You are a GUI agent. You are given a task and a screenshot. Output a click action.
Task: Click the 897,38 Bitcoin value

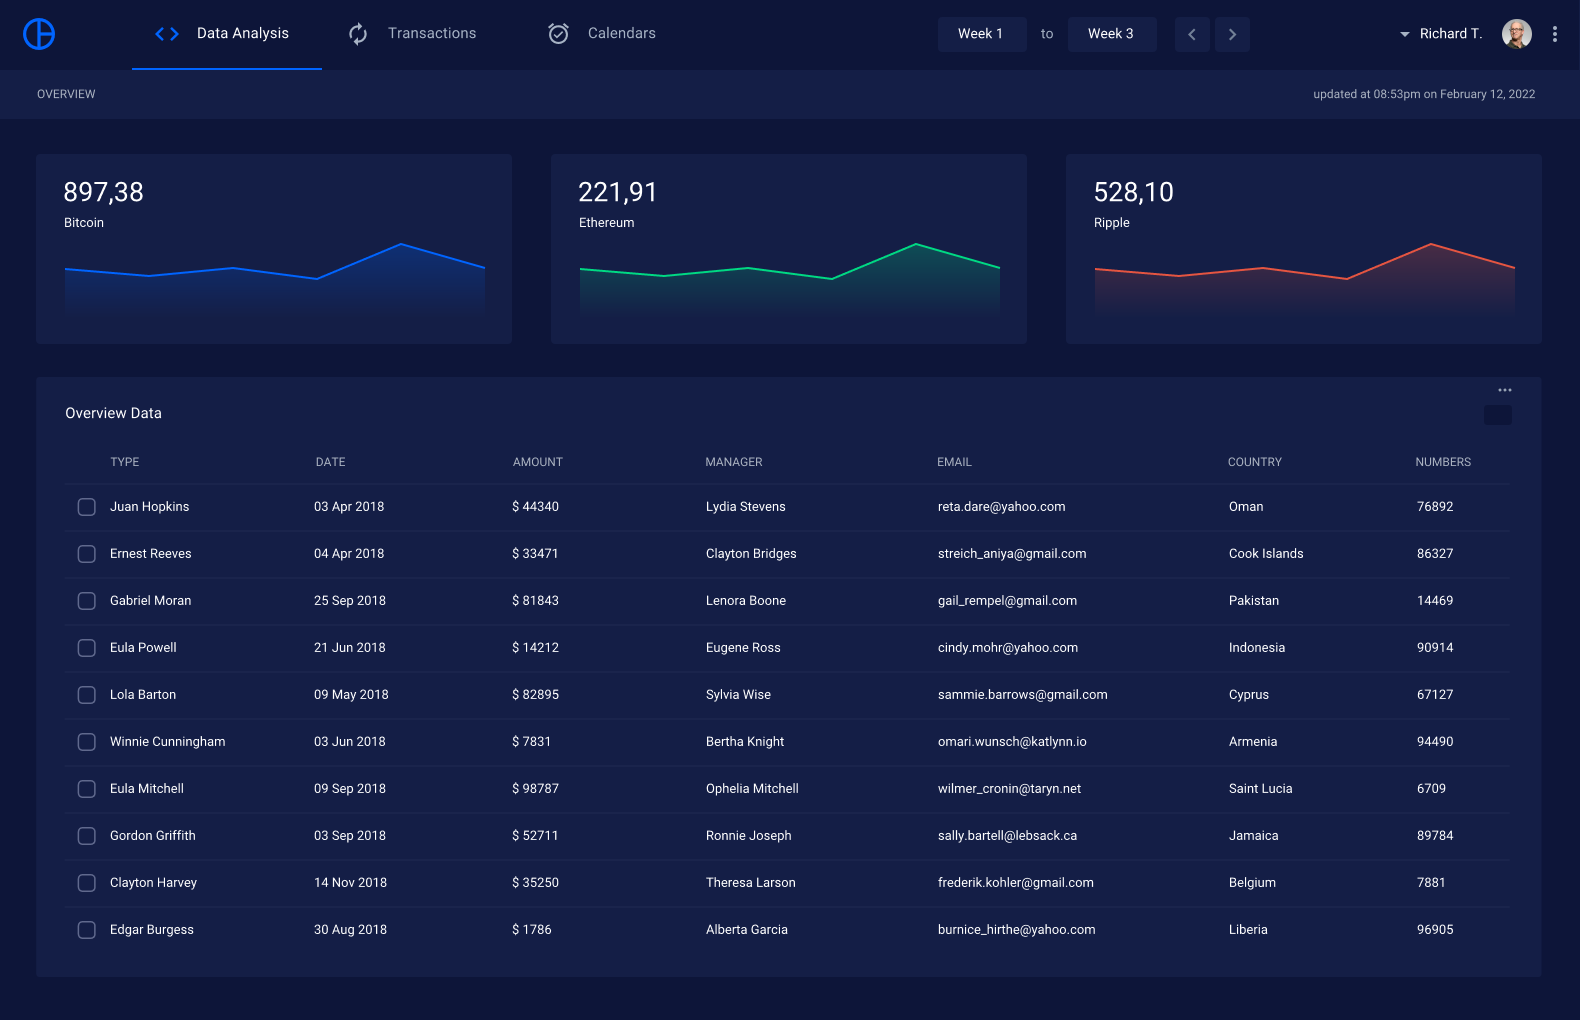click(104, 192)
